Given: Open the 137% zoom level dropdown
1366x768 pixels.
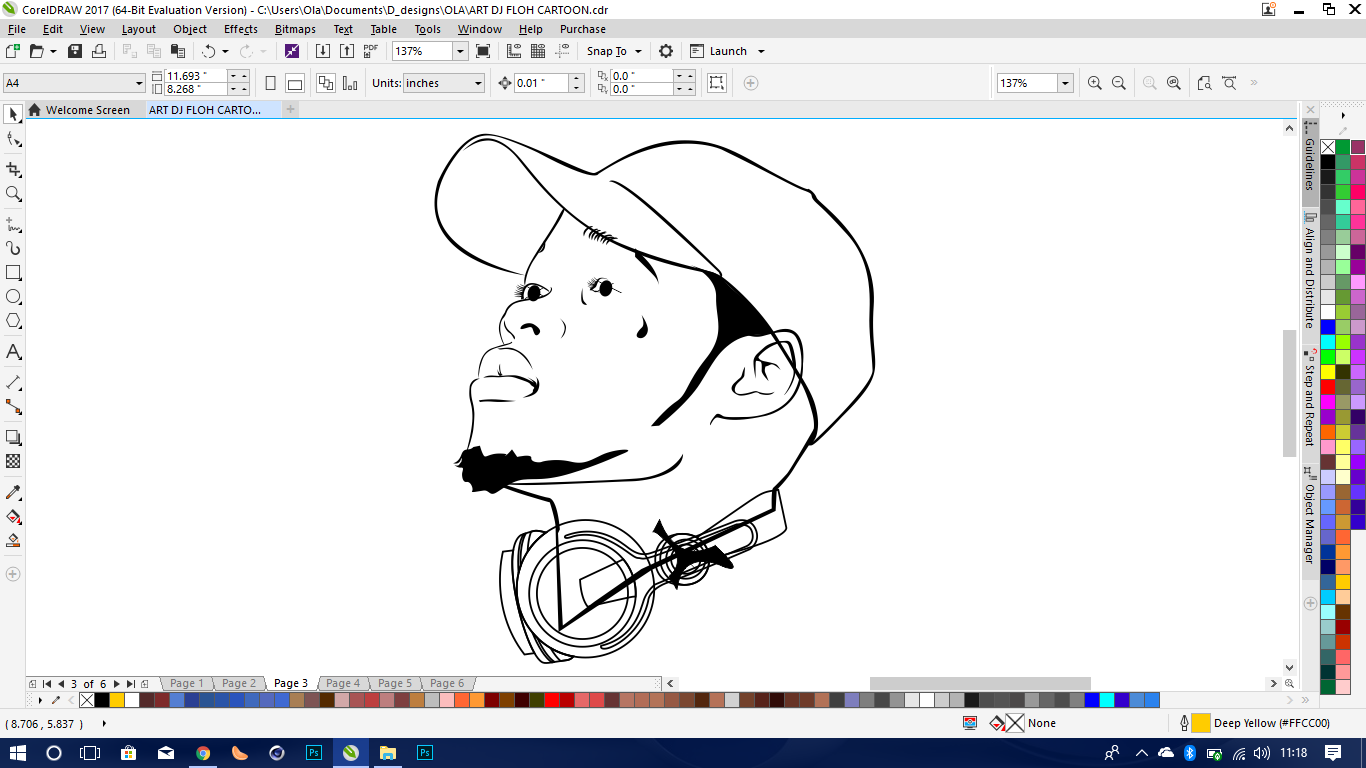Looking at the screenshot, I should coord(458,51).
